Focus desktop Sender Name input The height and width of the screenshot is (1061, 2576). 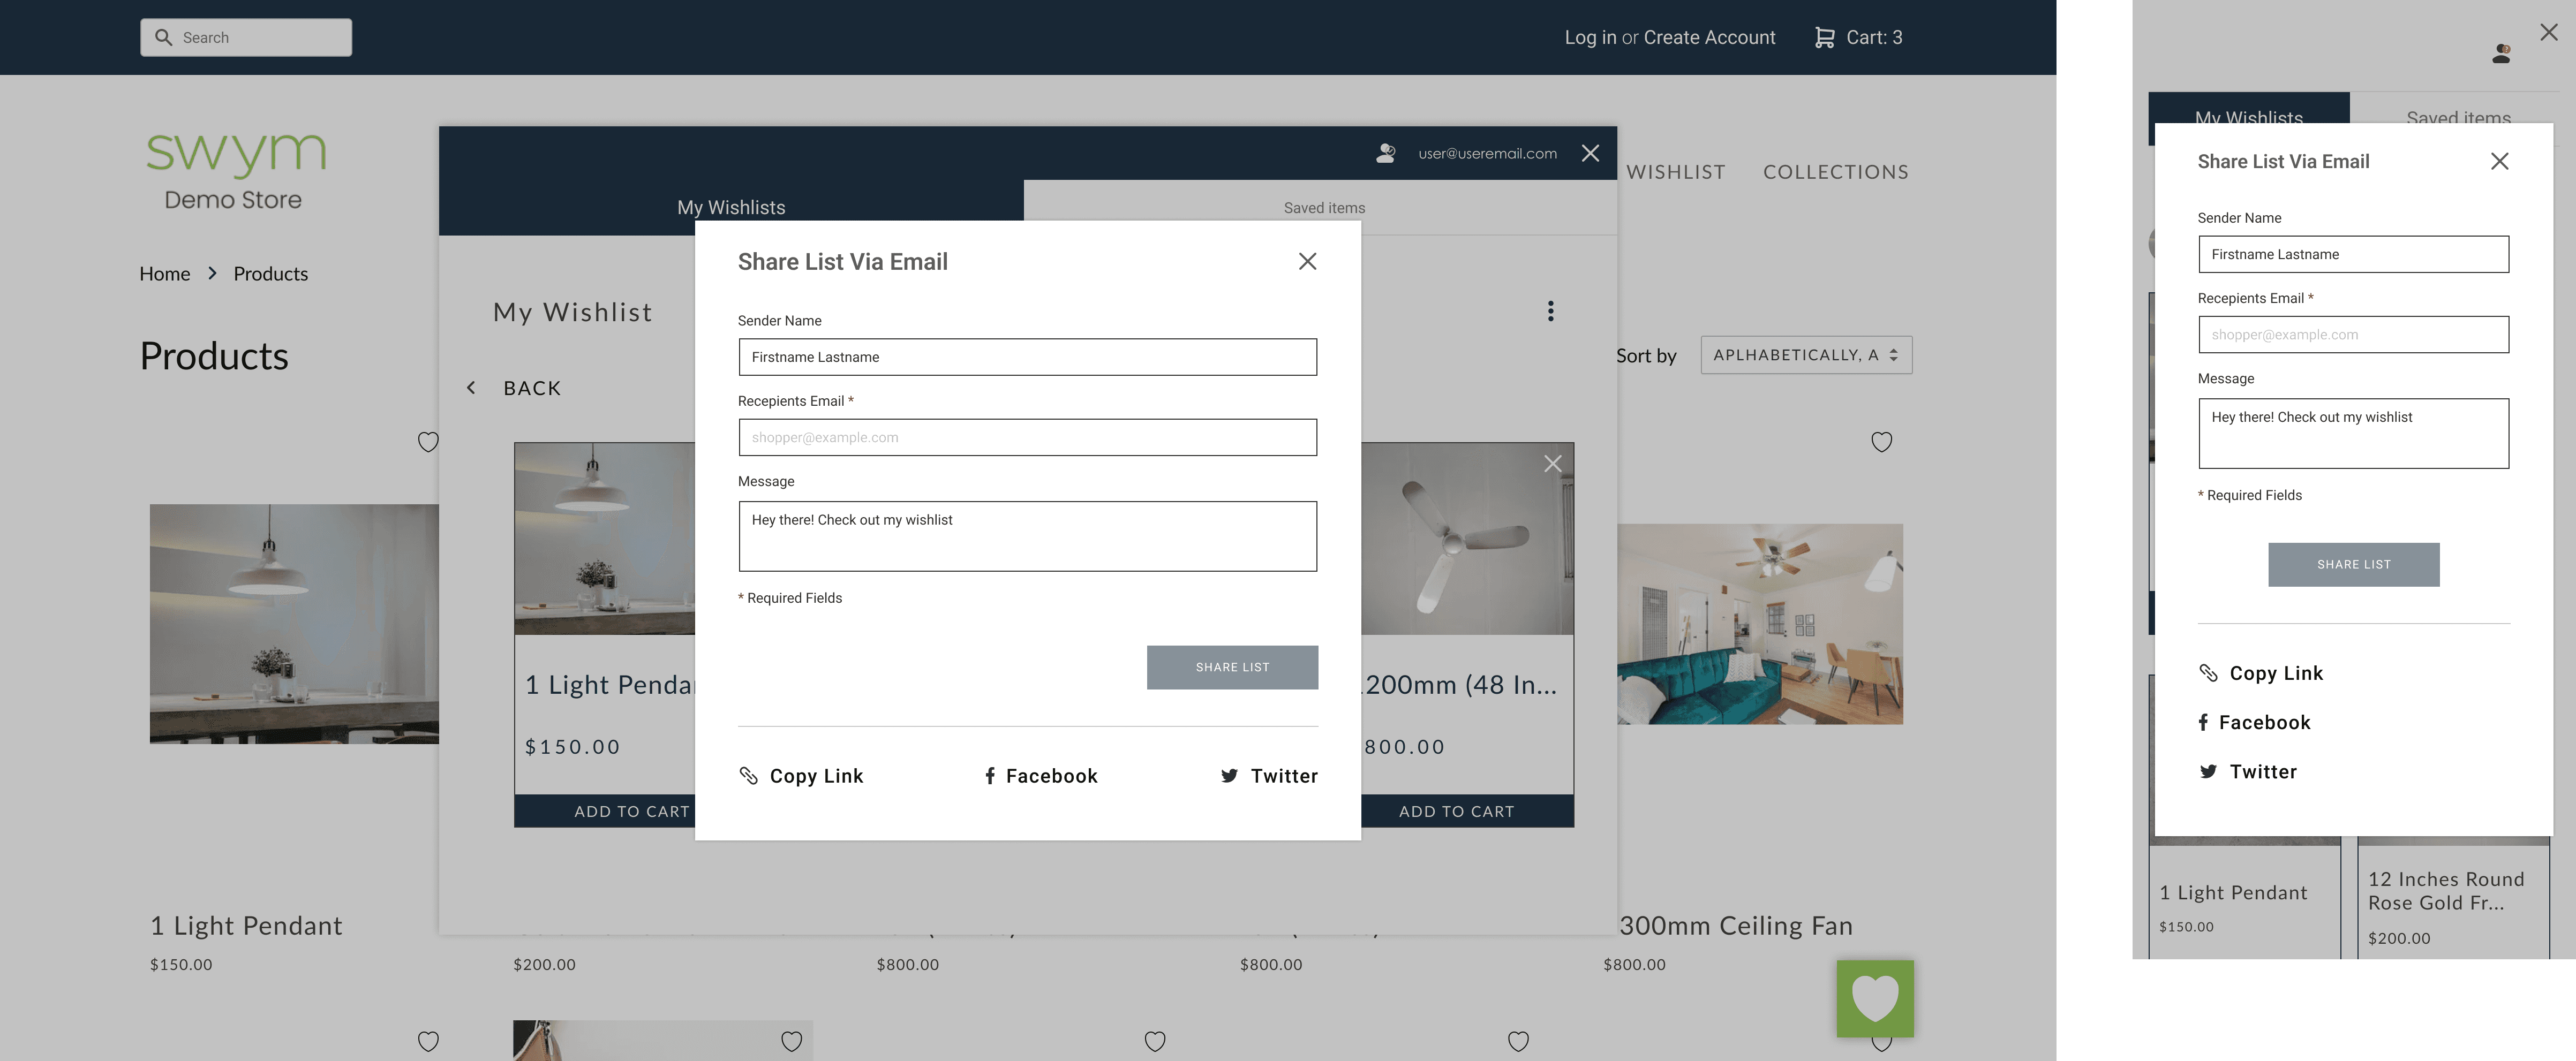(1027, 357)
